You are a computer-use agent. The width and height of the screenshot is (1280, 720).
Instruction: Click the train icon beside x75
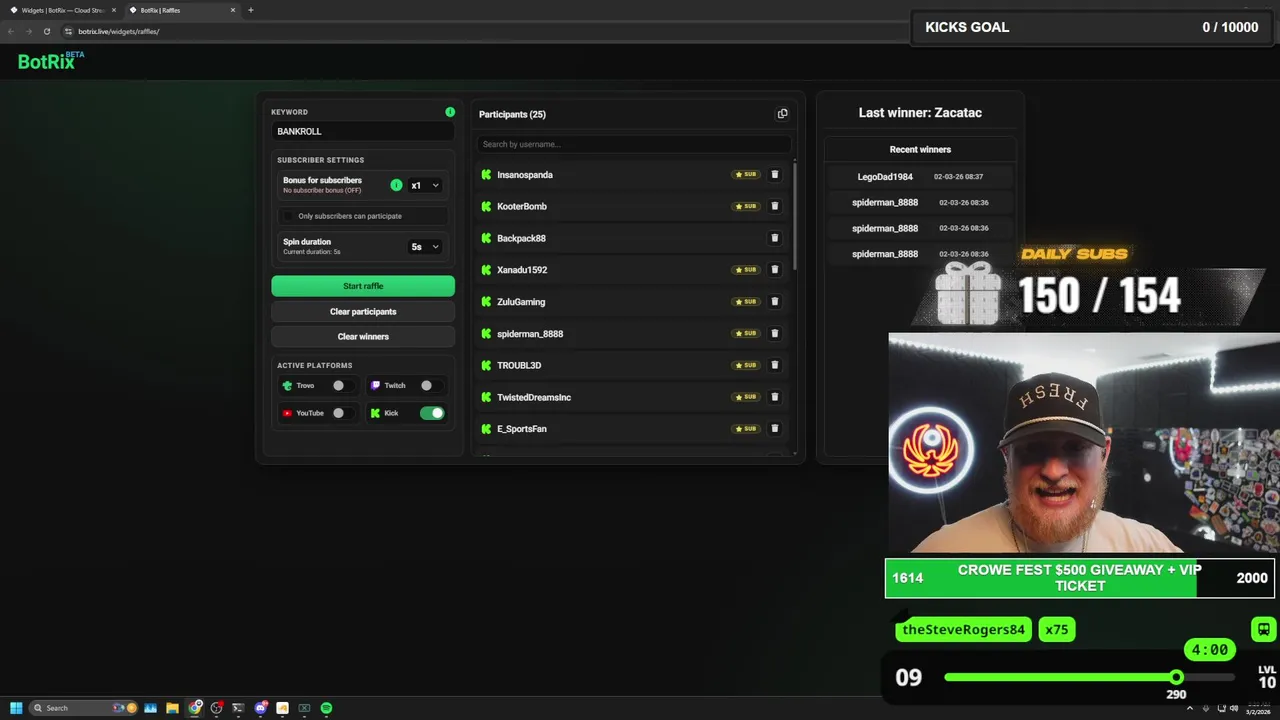pyautogui.click(x=1263, y=629)
